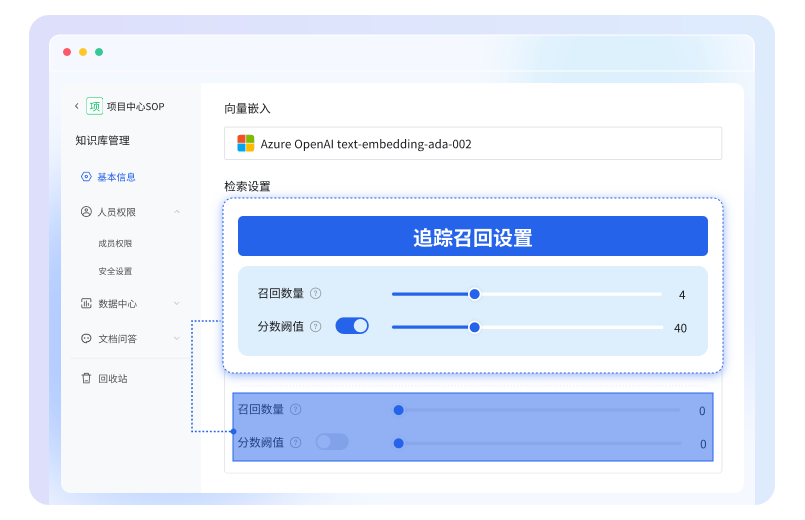Click help icon next to upper 召回数量
The height and width of the screenshot is (520, 805).
point(316,293)
